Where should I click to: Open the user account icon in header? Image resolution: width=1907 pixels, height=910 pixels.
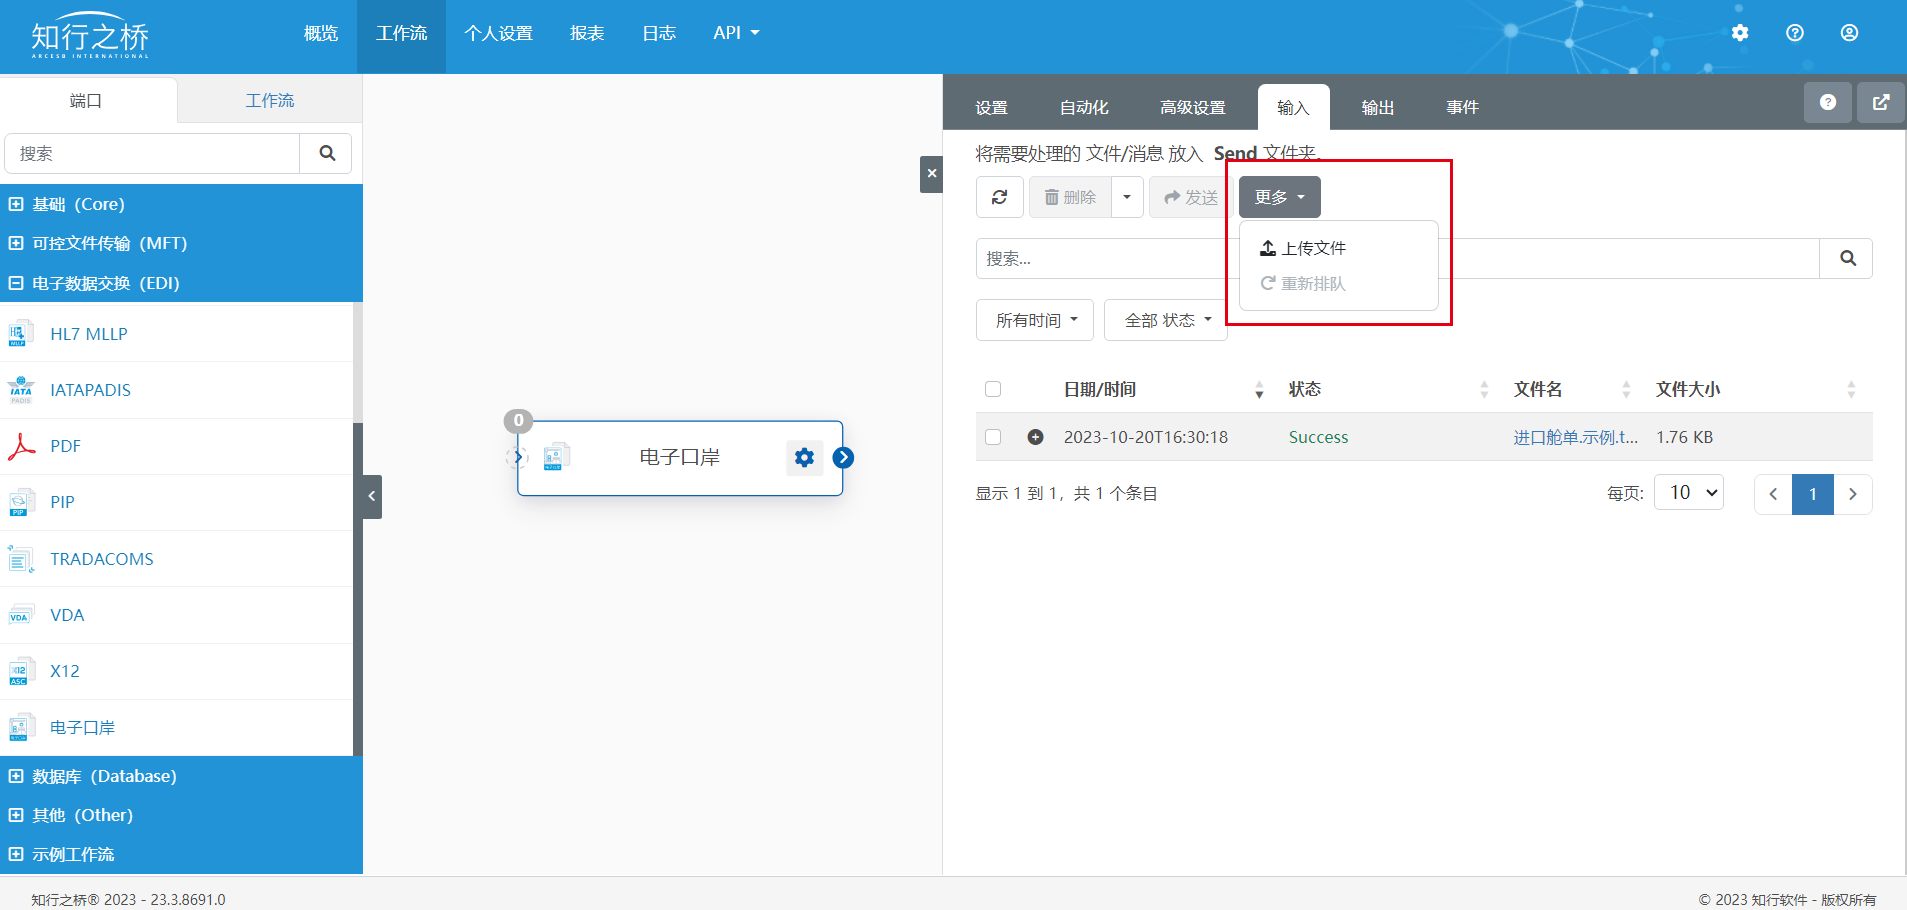1849,33
